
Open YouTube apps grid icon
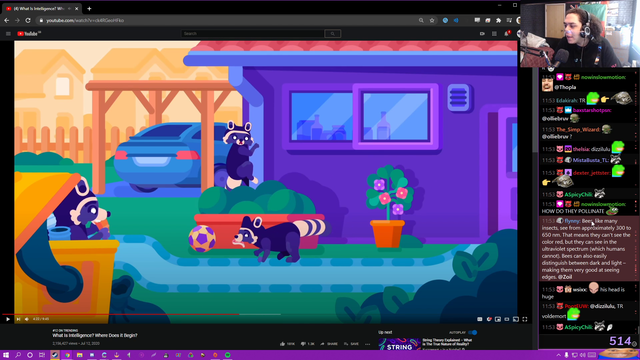click(494, 33)
